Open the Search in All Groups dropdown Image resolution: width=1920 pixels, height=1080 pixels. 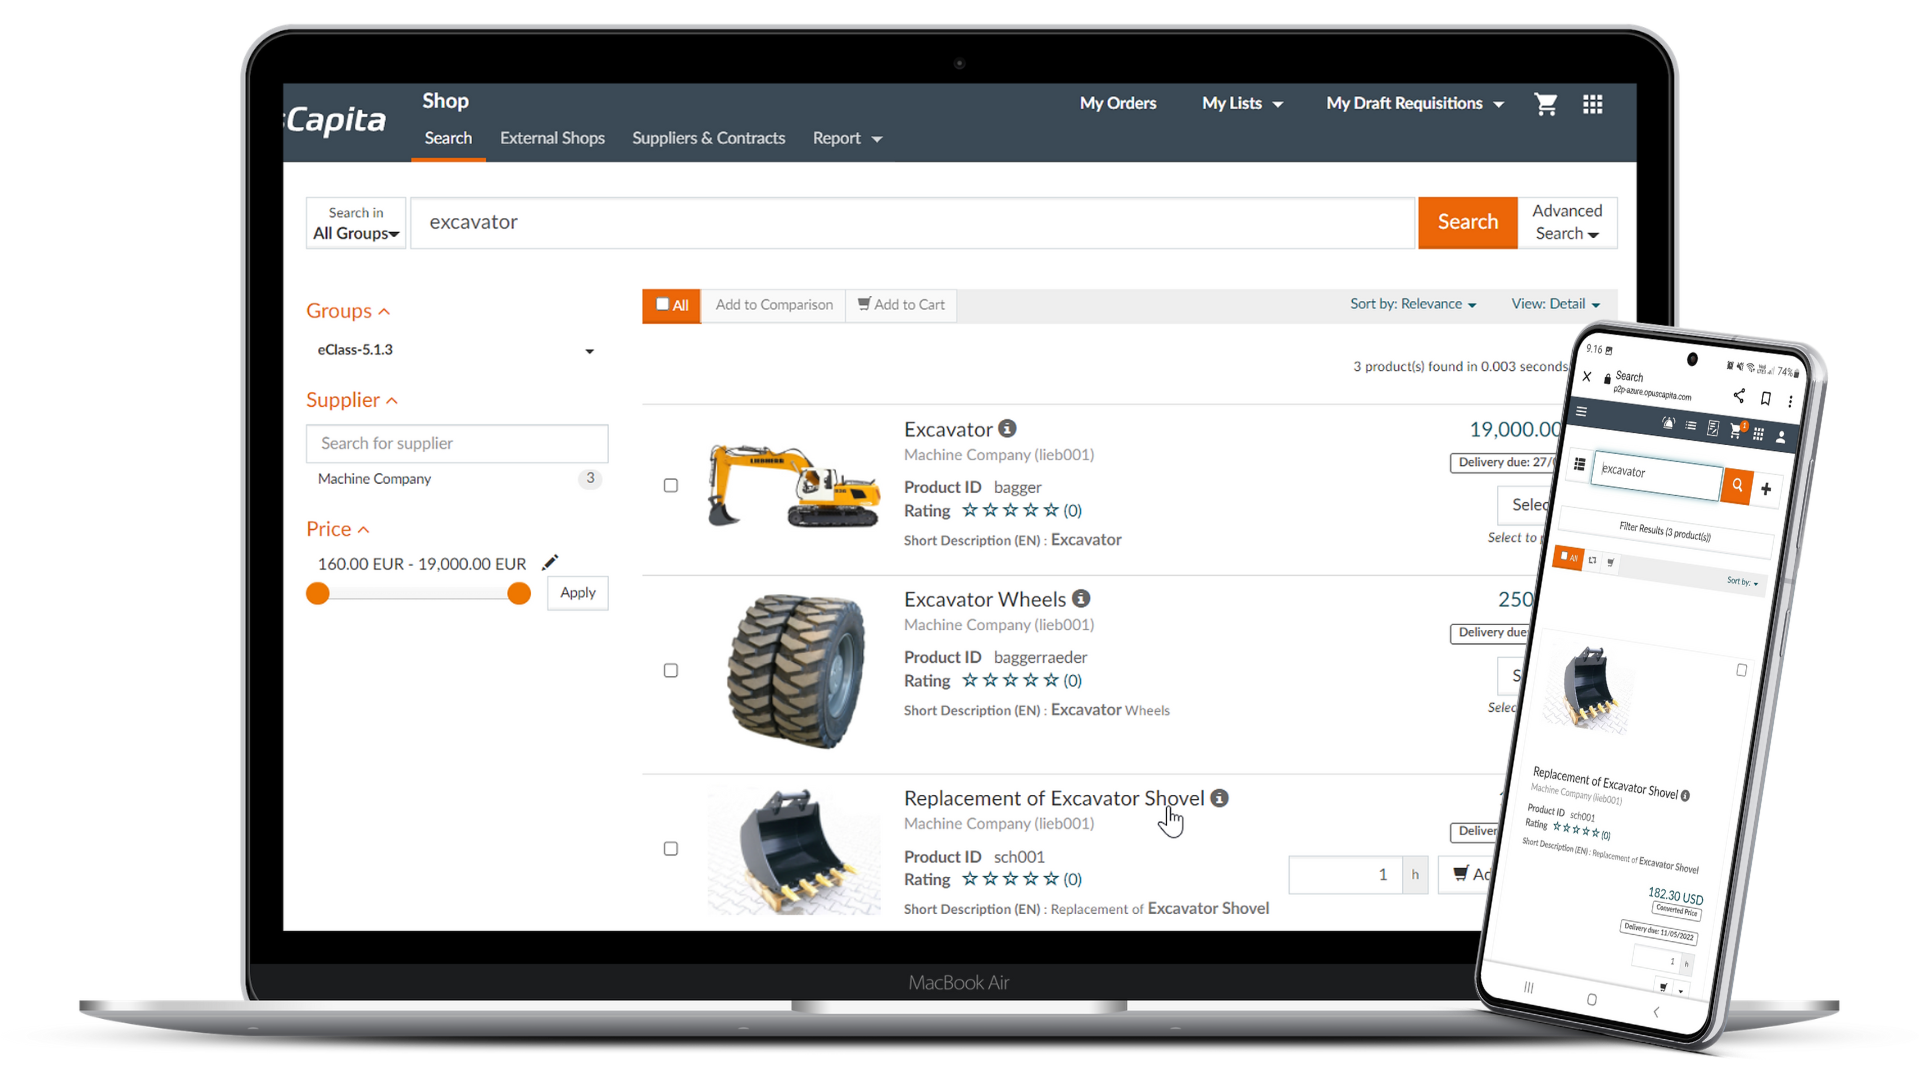tap(355, 223)
